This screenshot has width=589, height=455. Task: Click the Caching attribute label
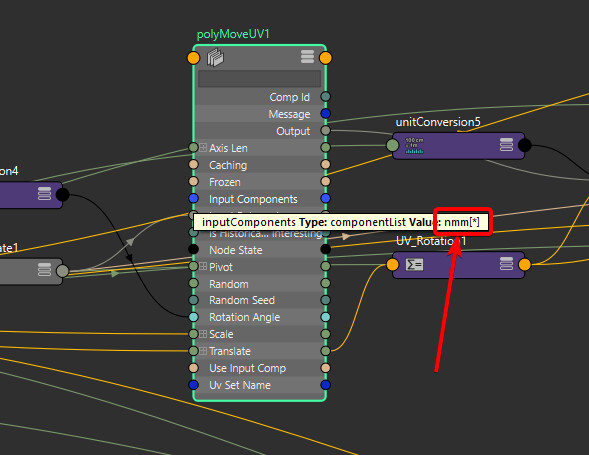point(228,165)
